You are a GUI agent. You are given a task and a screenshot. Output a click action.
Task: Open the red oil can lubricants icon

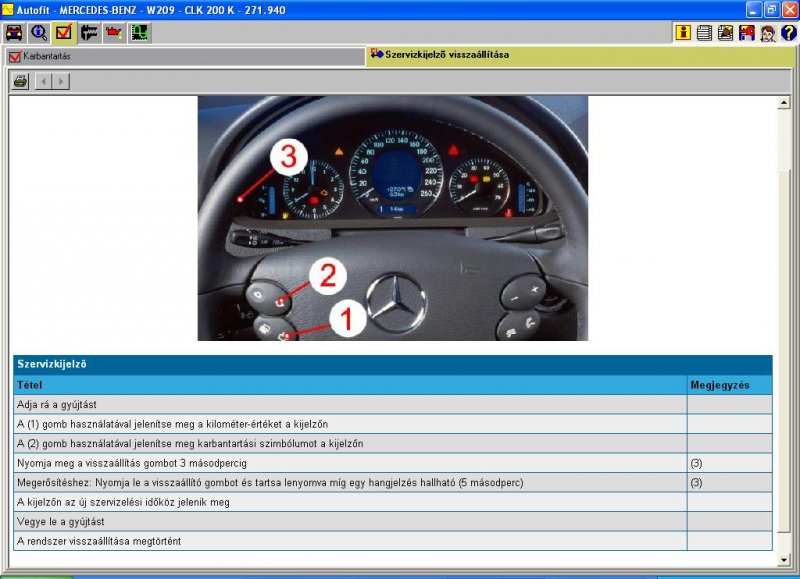pos(114,33)
